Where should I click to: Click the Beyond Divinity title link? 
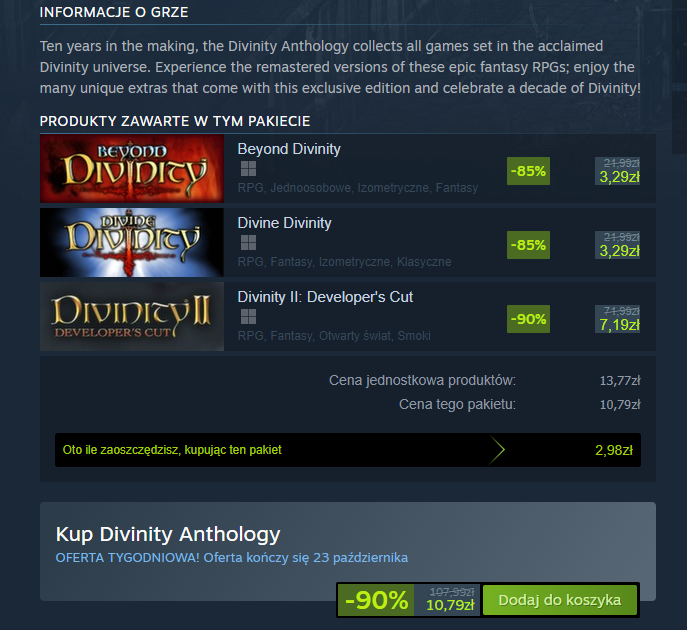click(289, 149)
